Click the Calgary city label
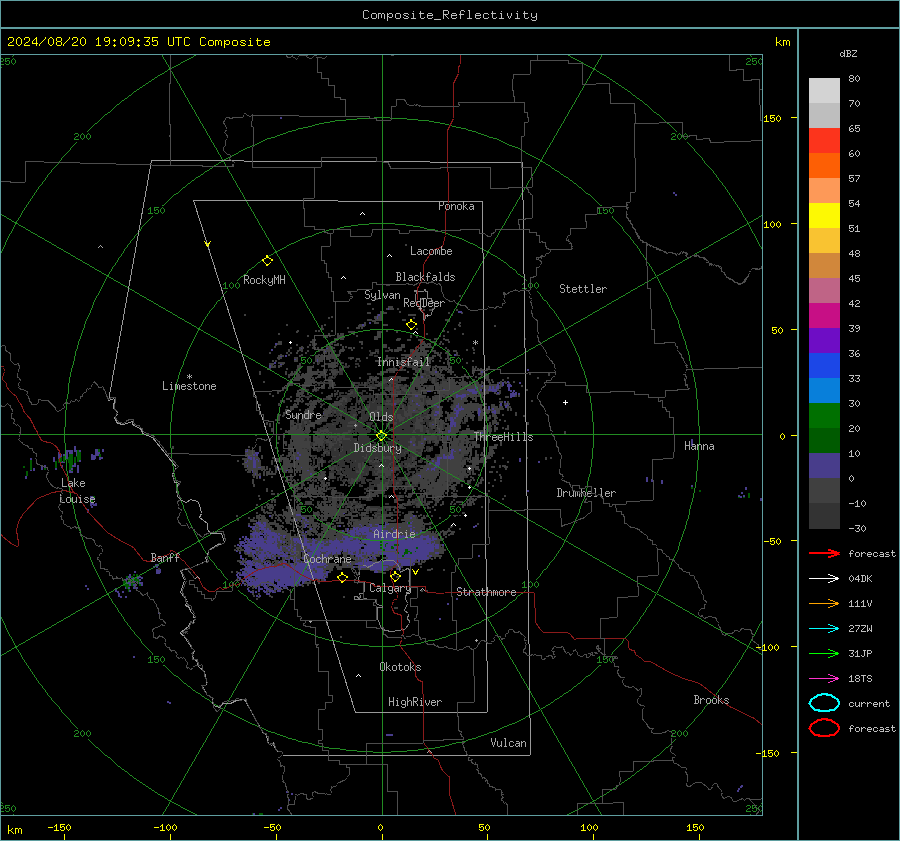Viewport: 900px width, 841px height. tap(390, 588)
